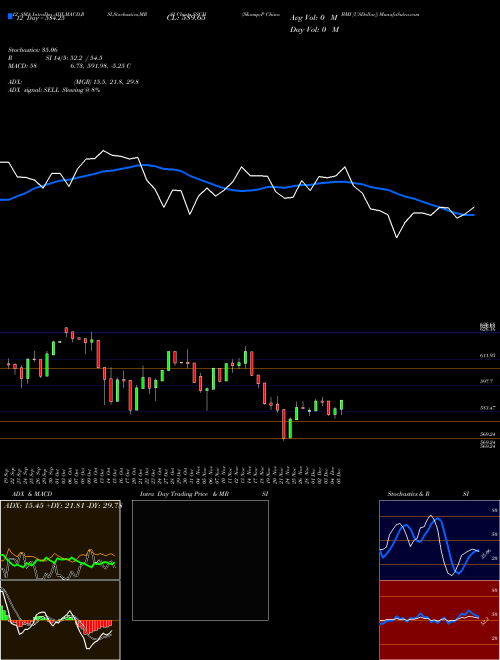
Task: Open the ADX indicator chart panel
Action: point(60,540)
